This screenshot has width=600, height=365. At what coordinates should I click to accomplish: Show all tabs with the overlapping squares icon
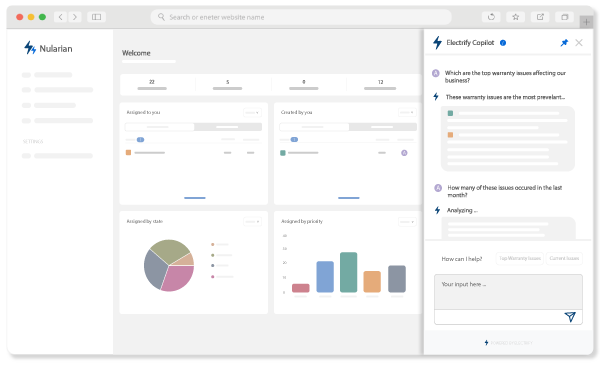(565, 17)
